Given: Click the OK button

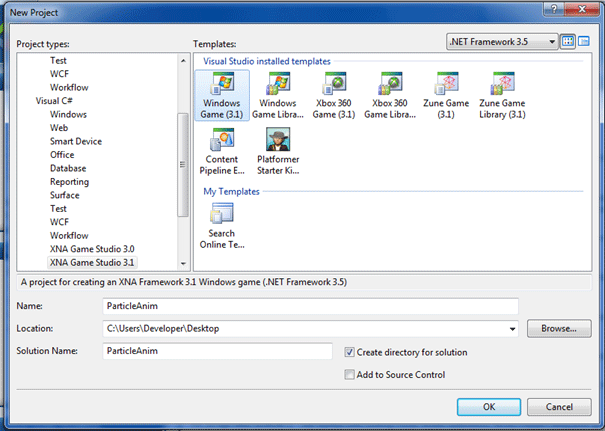Looking at the screenshot, I should 489,407.
